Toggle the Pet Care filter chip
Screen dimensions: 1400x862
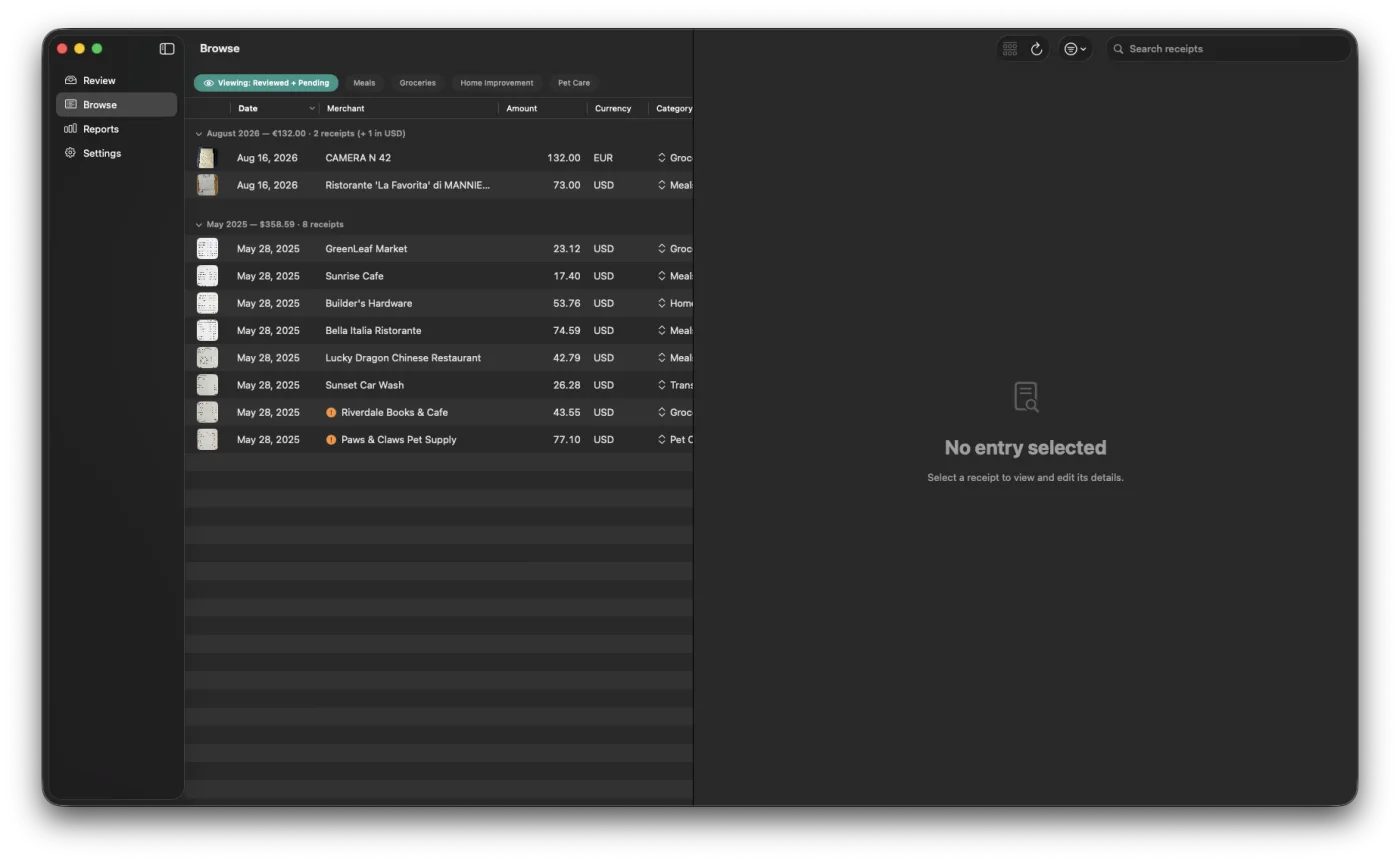574,83
